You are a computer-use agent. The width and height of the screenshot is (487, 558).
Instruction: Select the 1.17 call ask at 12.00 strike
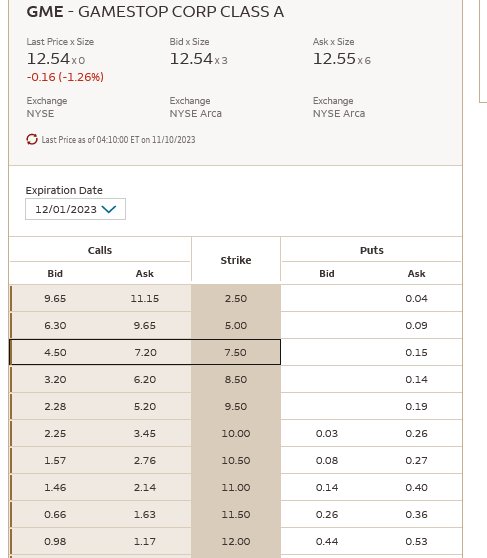145,542
